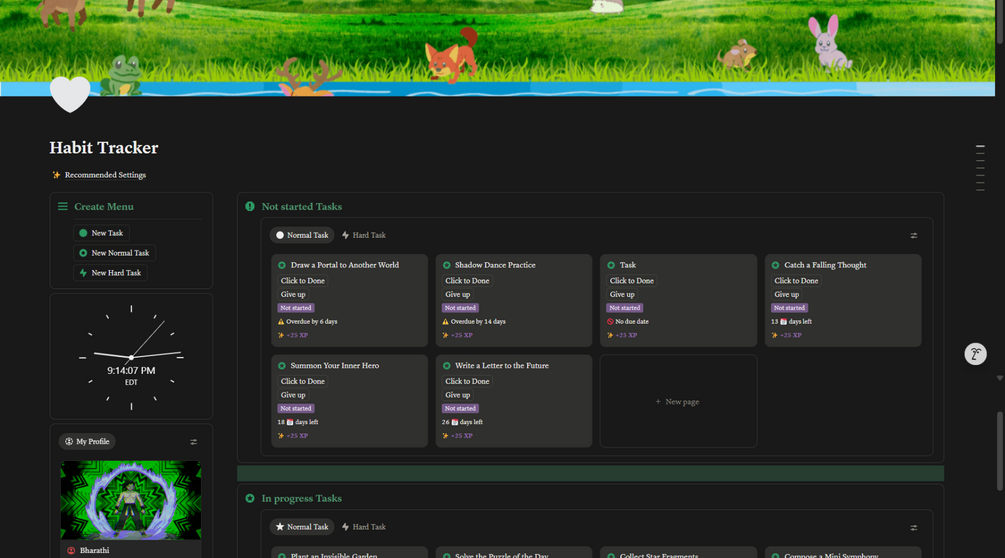Viewport: 1005px width, 558px height.
Task: Click lightning icon on New Hard Task button
Action: 83,273
